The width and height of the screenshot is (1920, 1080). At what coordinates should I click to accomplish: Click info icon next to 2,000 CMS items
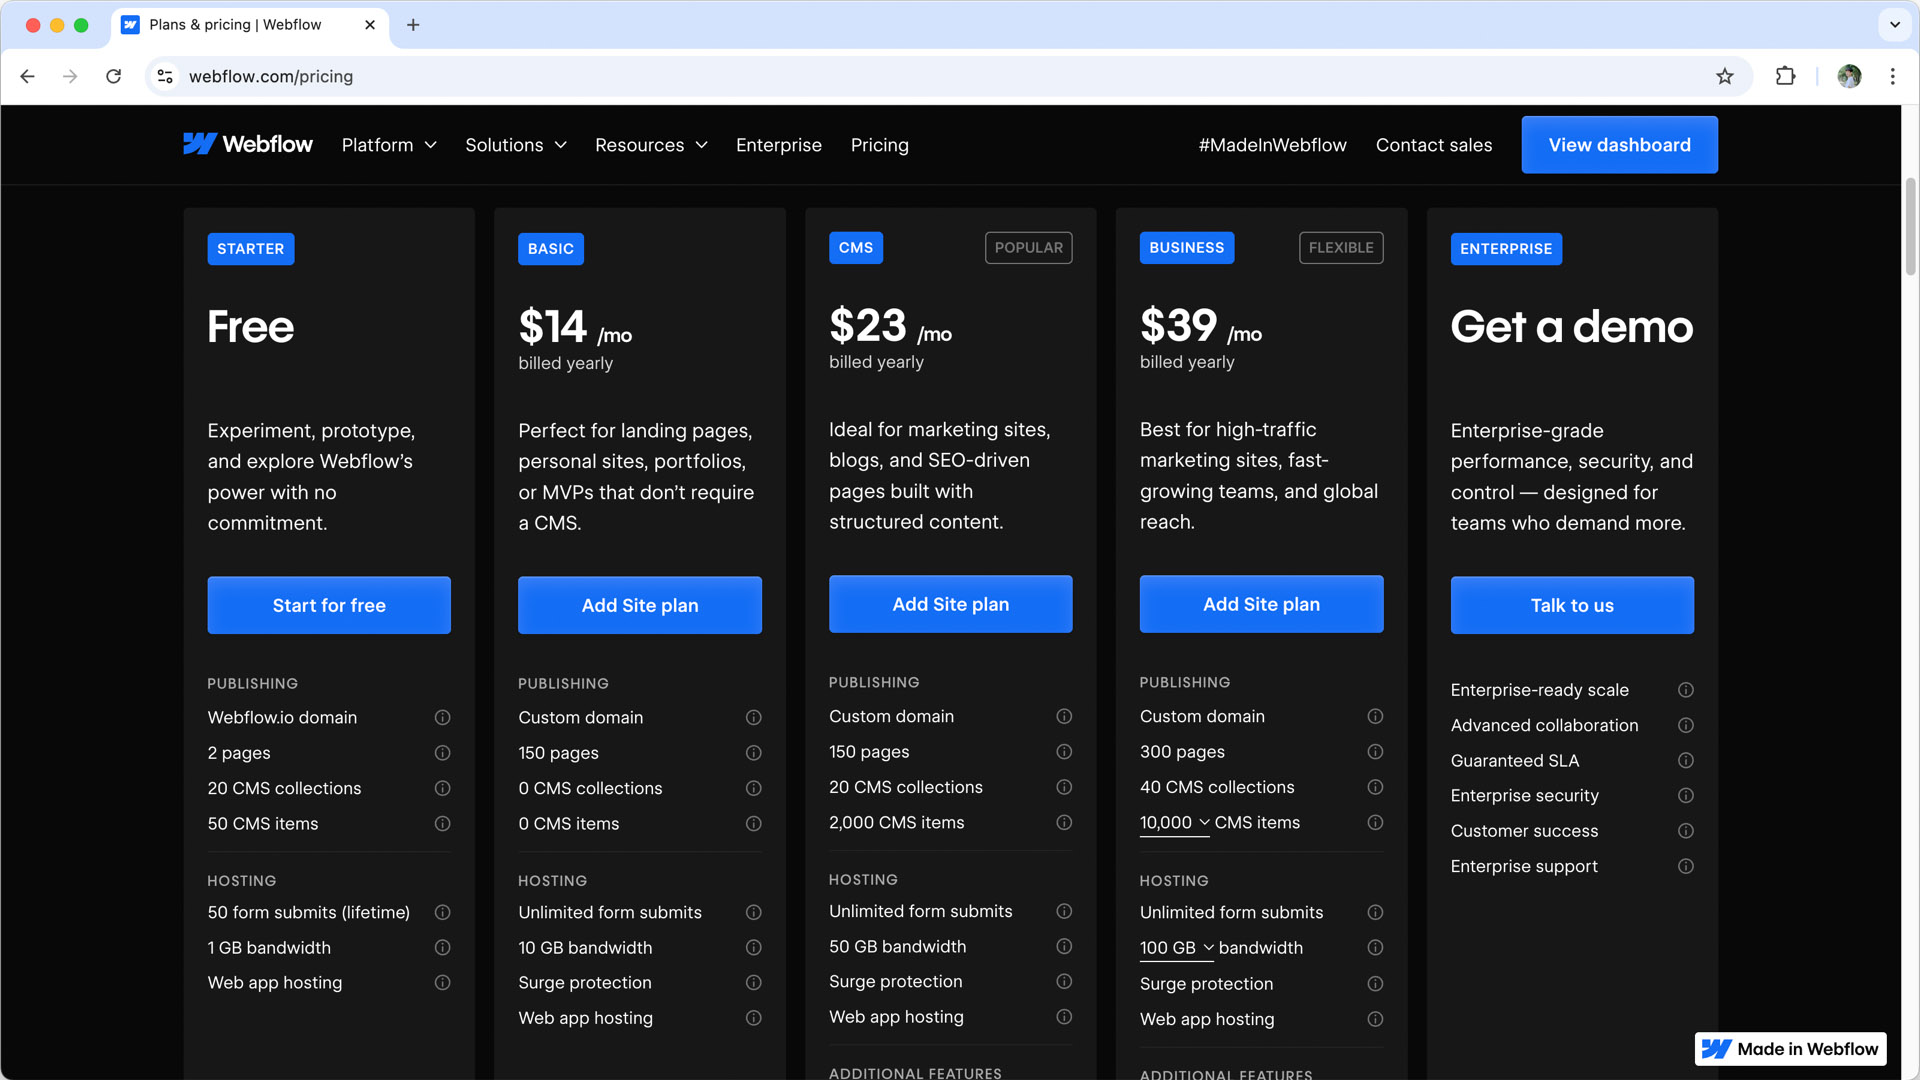point(1064,823)
